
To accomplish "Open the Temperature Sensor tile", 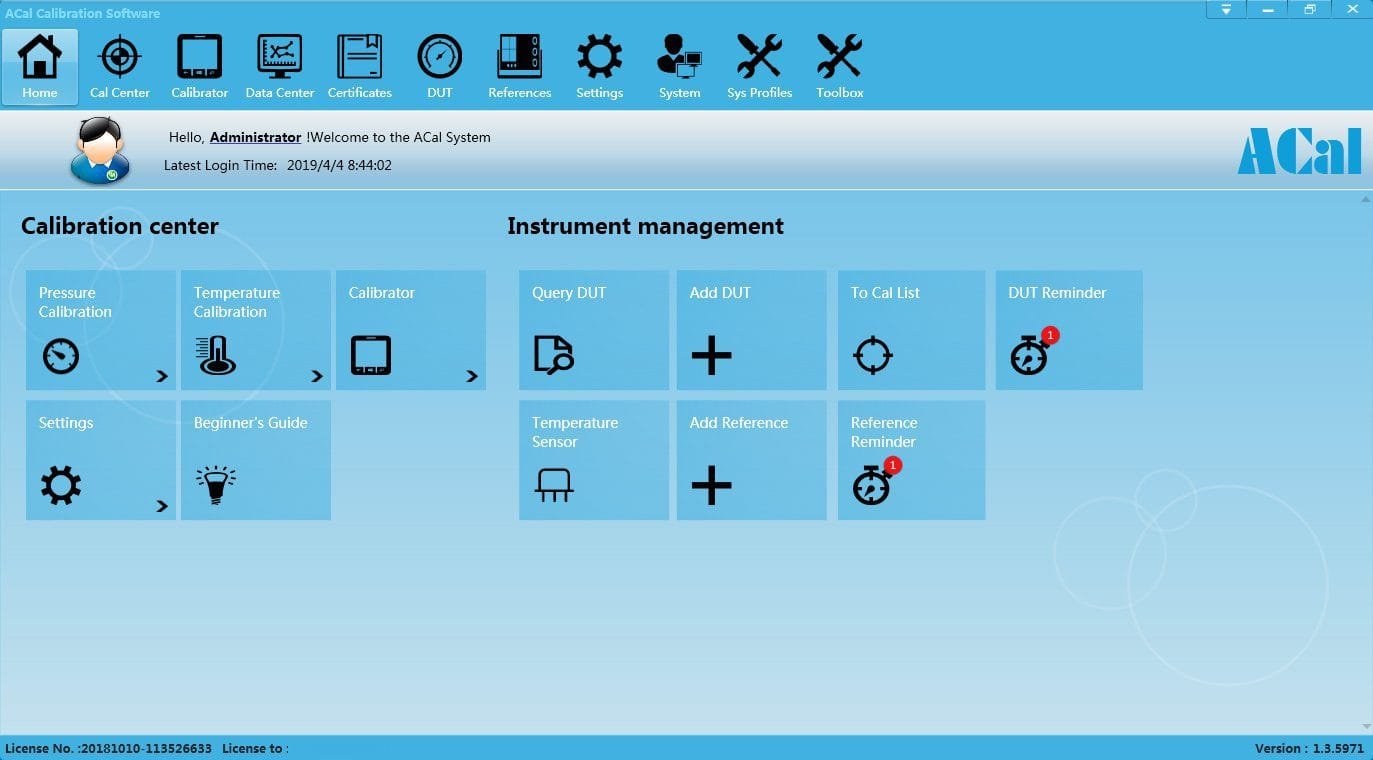I will (593, 460).
